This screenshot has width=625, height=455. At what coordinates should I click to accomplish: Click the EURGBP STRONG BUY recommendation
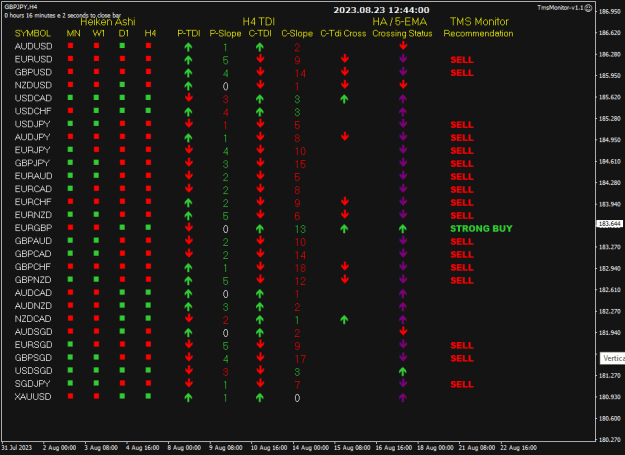(x=481, y=229)
